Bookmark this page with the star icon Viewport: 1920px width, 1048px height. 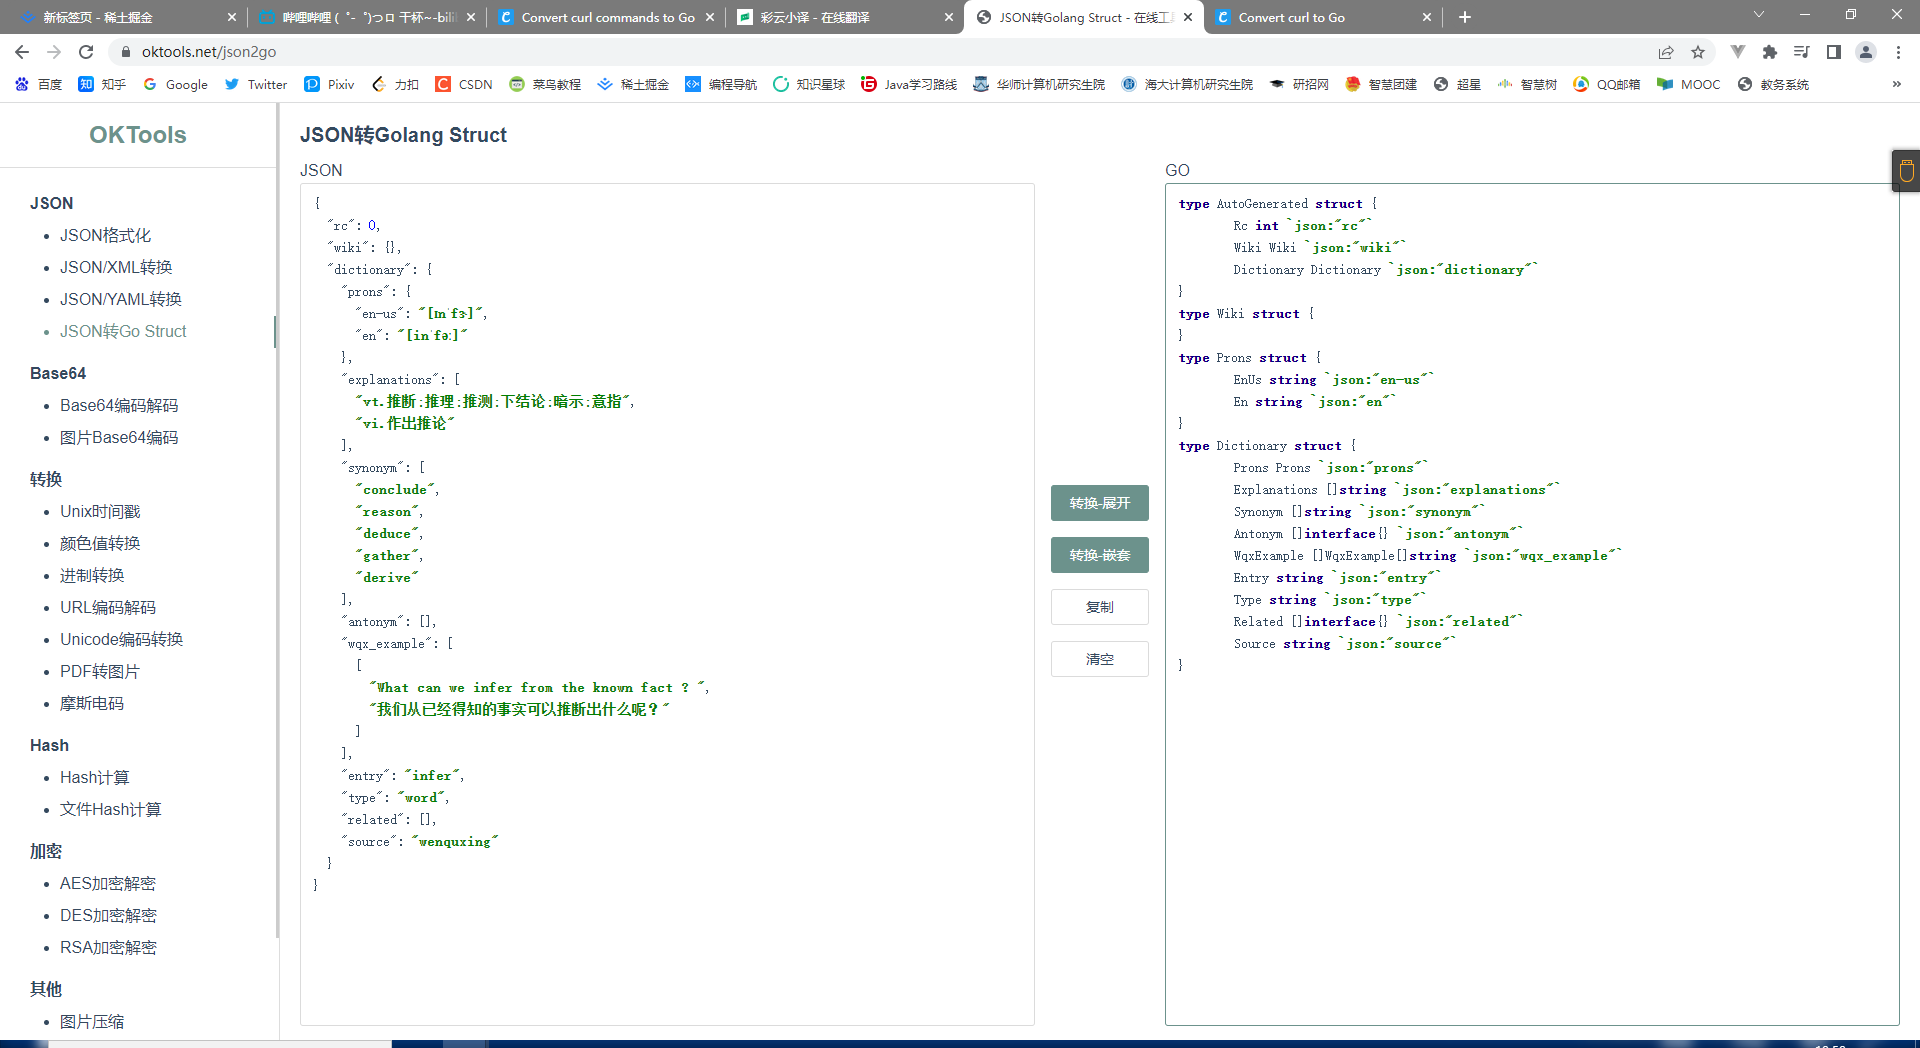pyautogui.click(x=1698, y=52)
